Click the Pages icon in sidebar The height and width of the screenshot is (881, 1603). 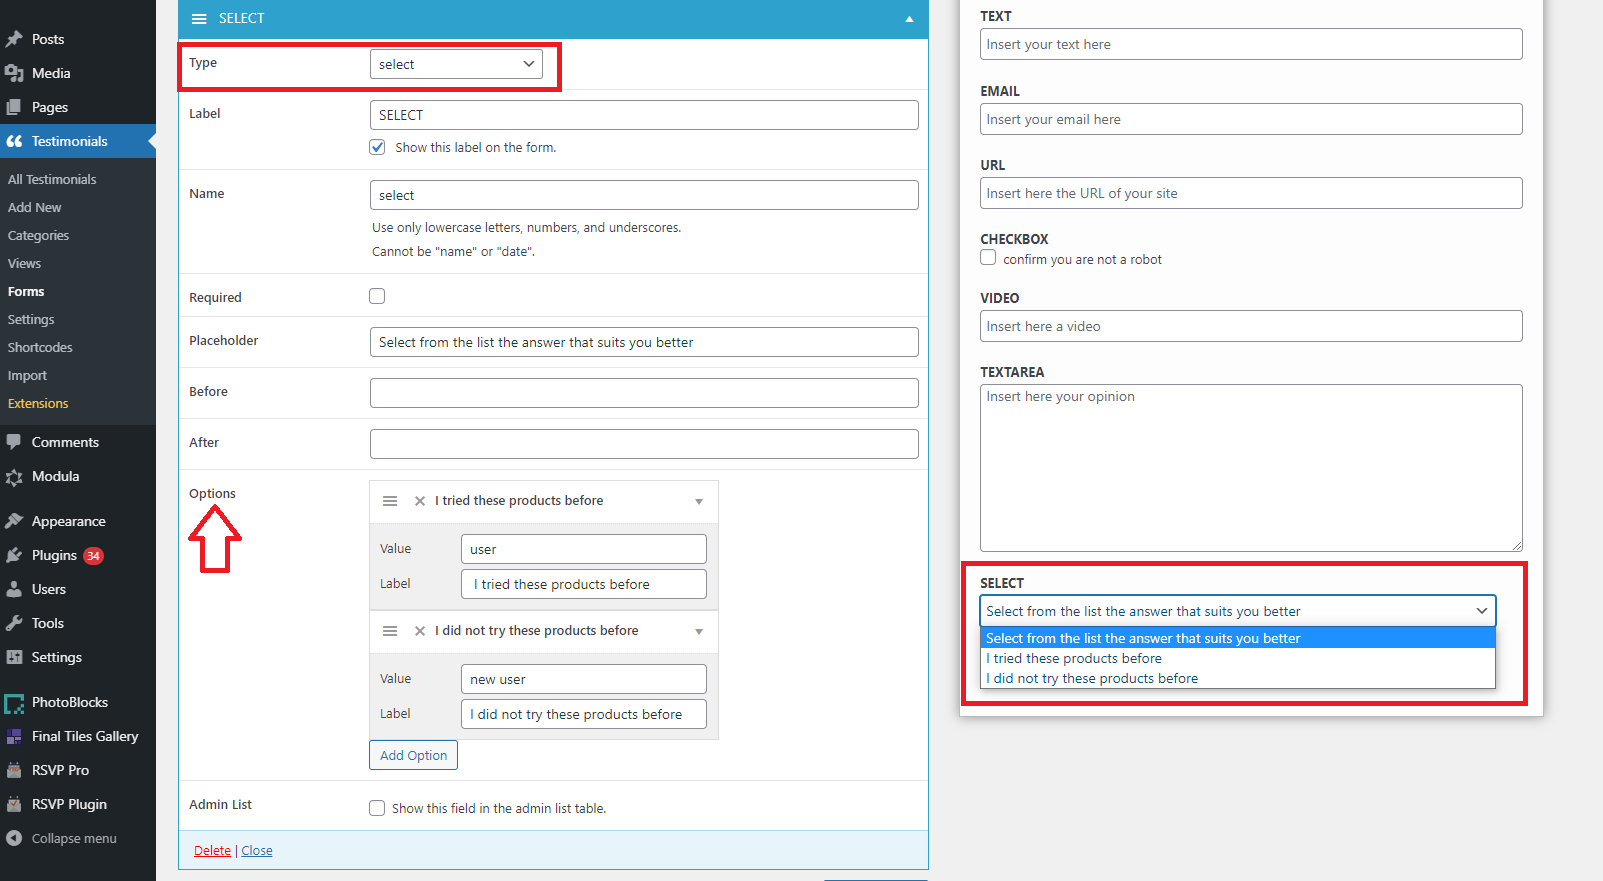pyautogui.click(x=14, y=107)
